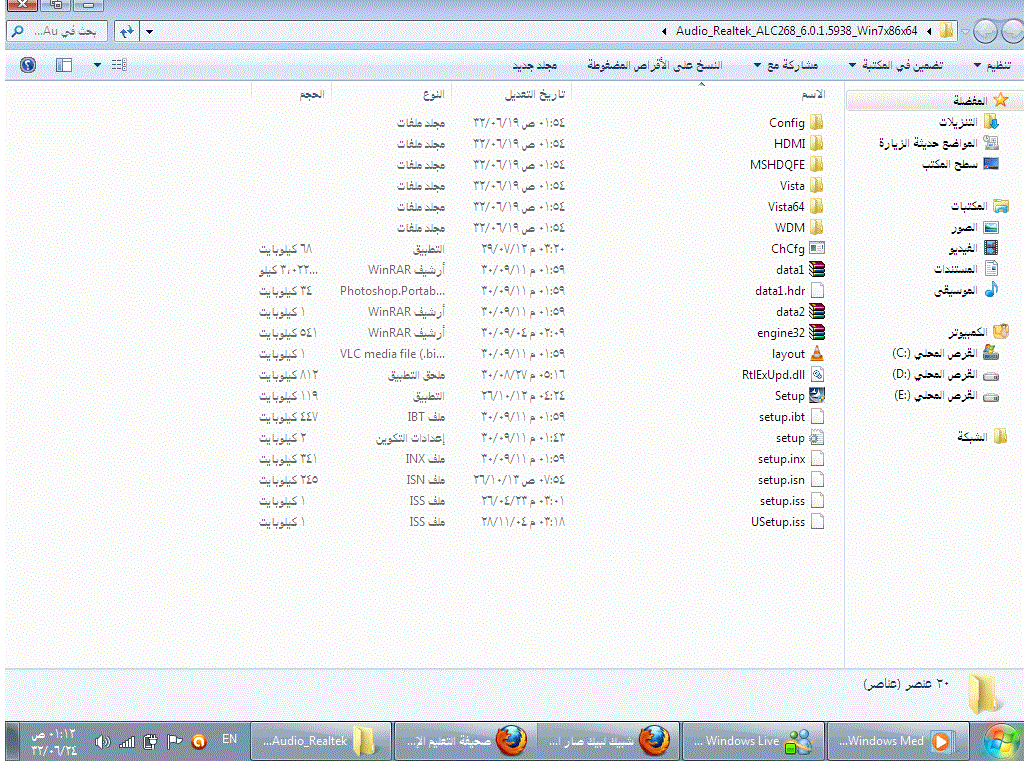Expand the address bar history dropdown
This screenshot has height=768, width=1024.
point(150,31)
